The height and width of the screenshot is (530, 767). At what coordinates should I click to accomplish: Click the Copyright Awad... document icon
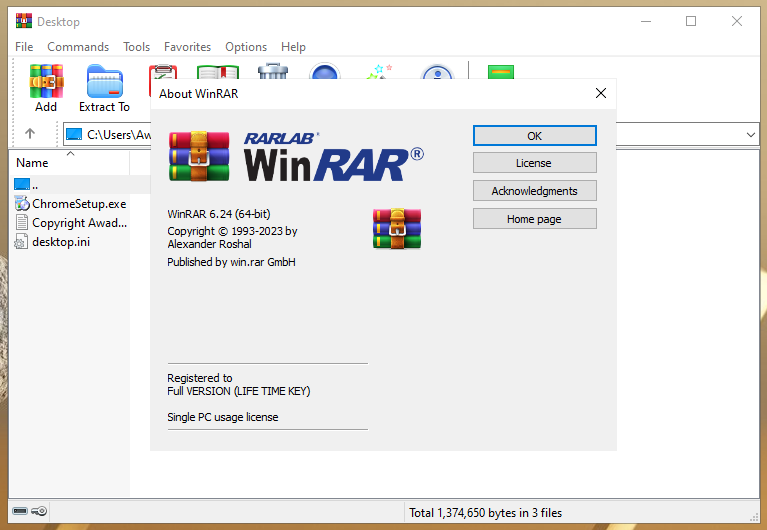22,222
